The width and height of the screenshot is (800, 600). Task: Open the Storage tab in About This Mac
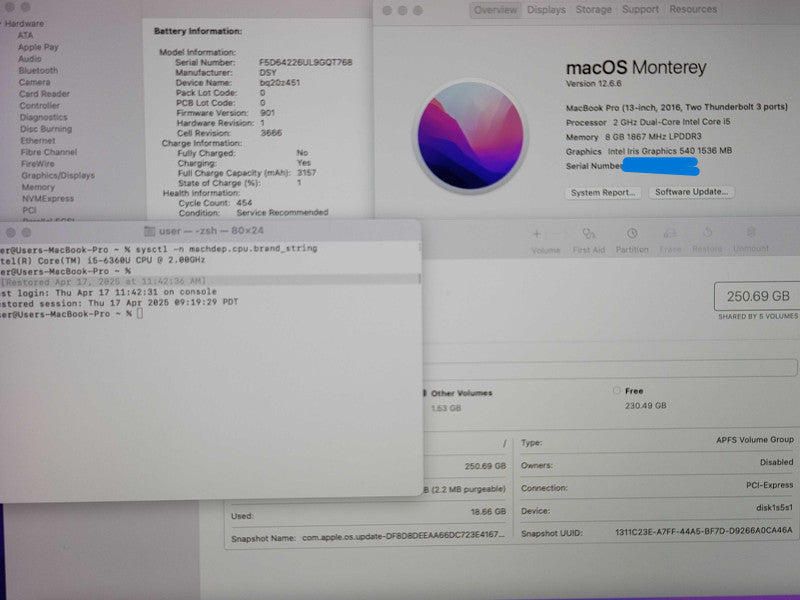[x=593, y=10]
